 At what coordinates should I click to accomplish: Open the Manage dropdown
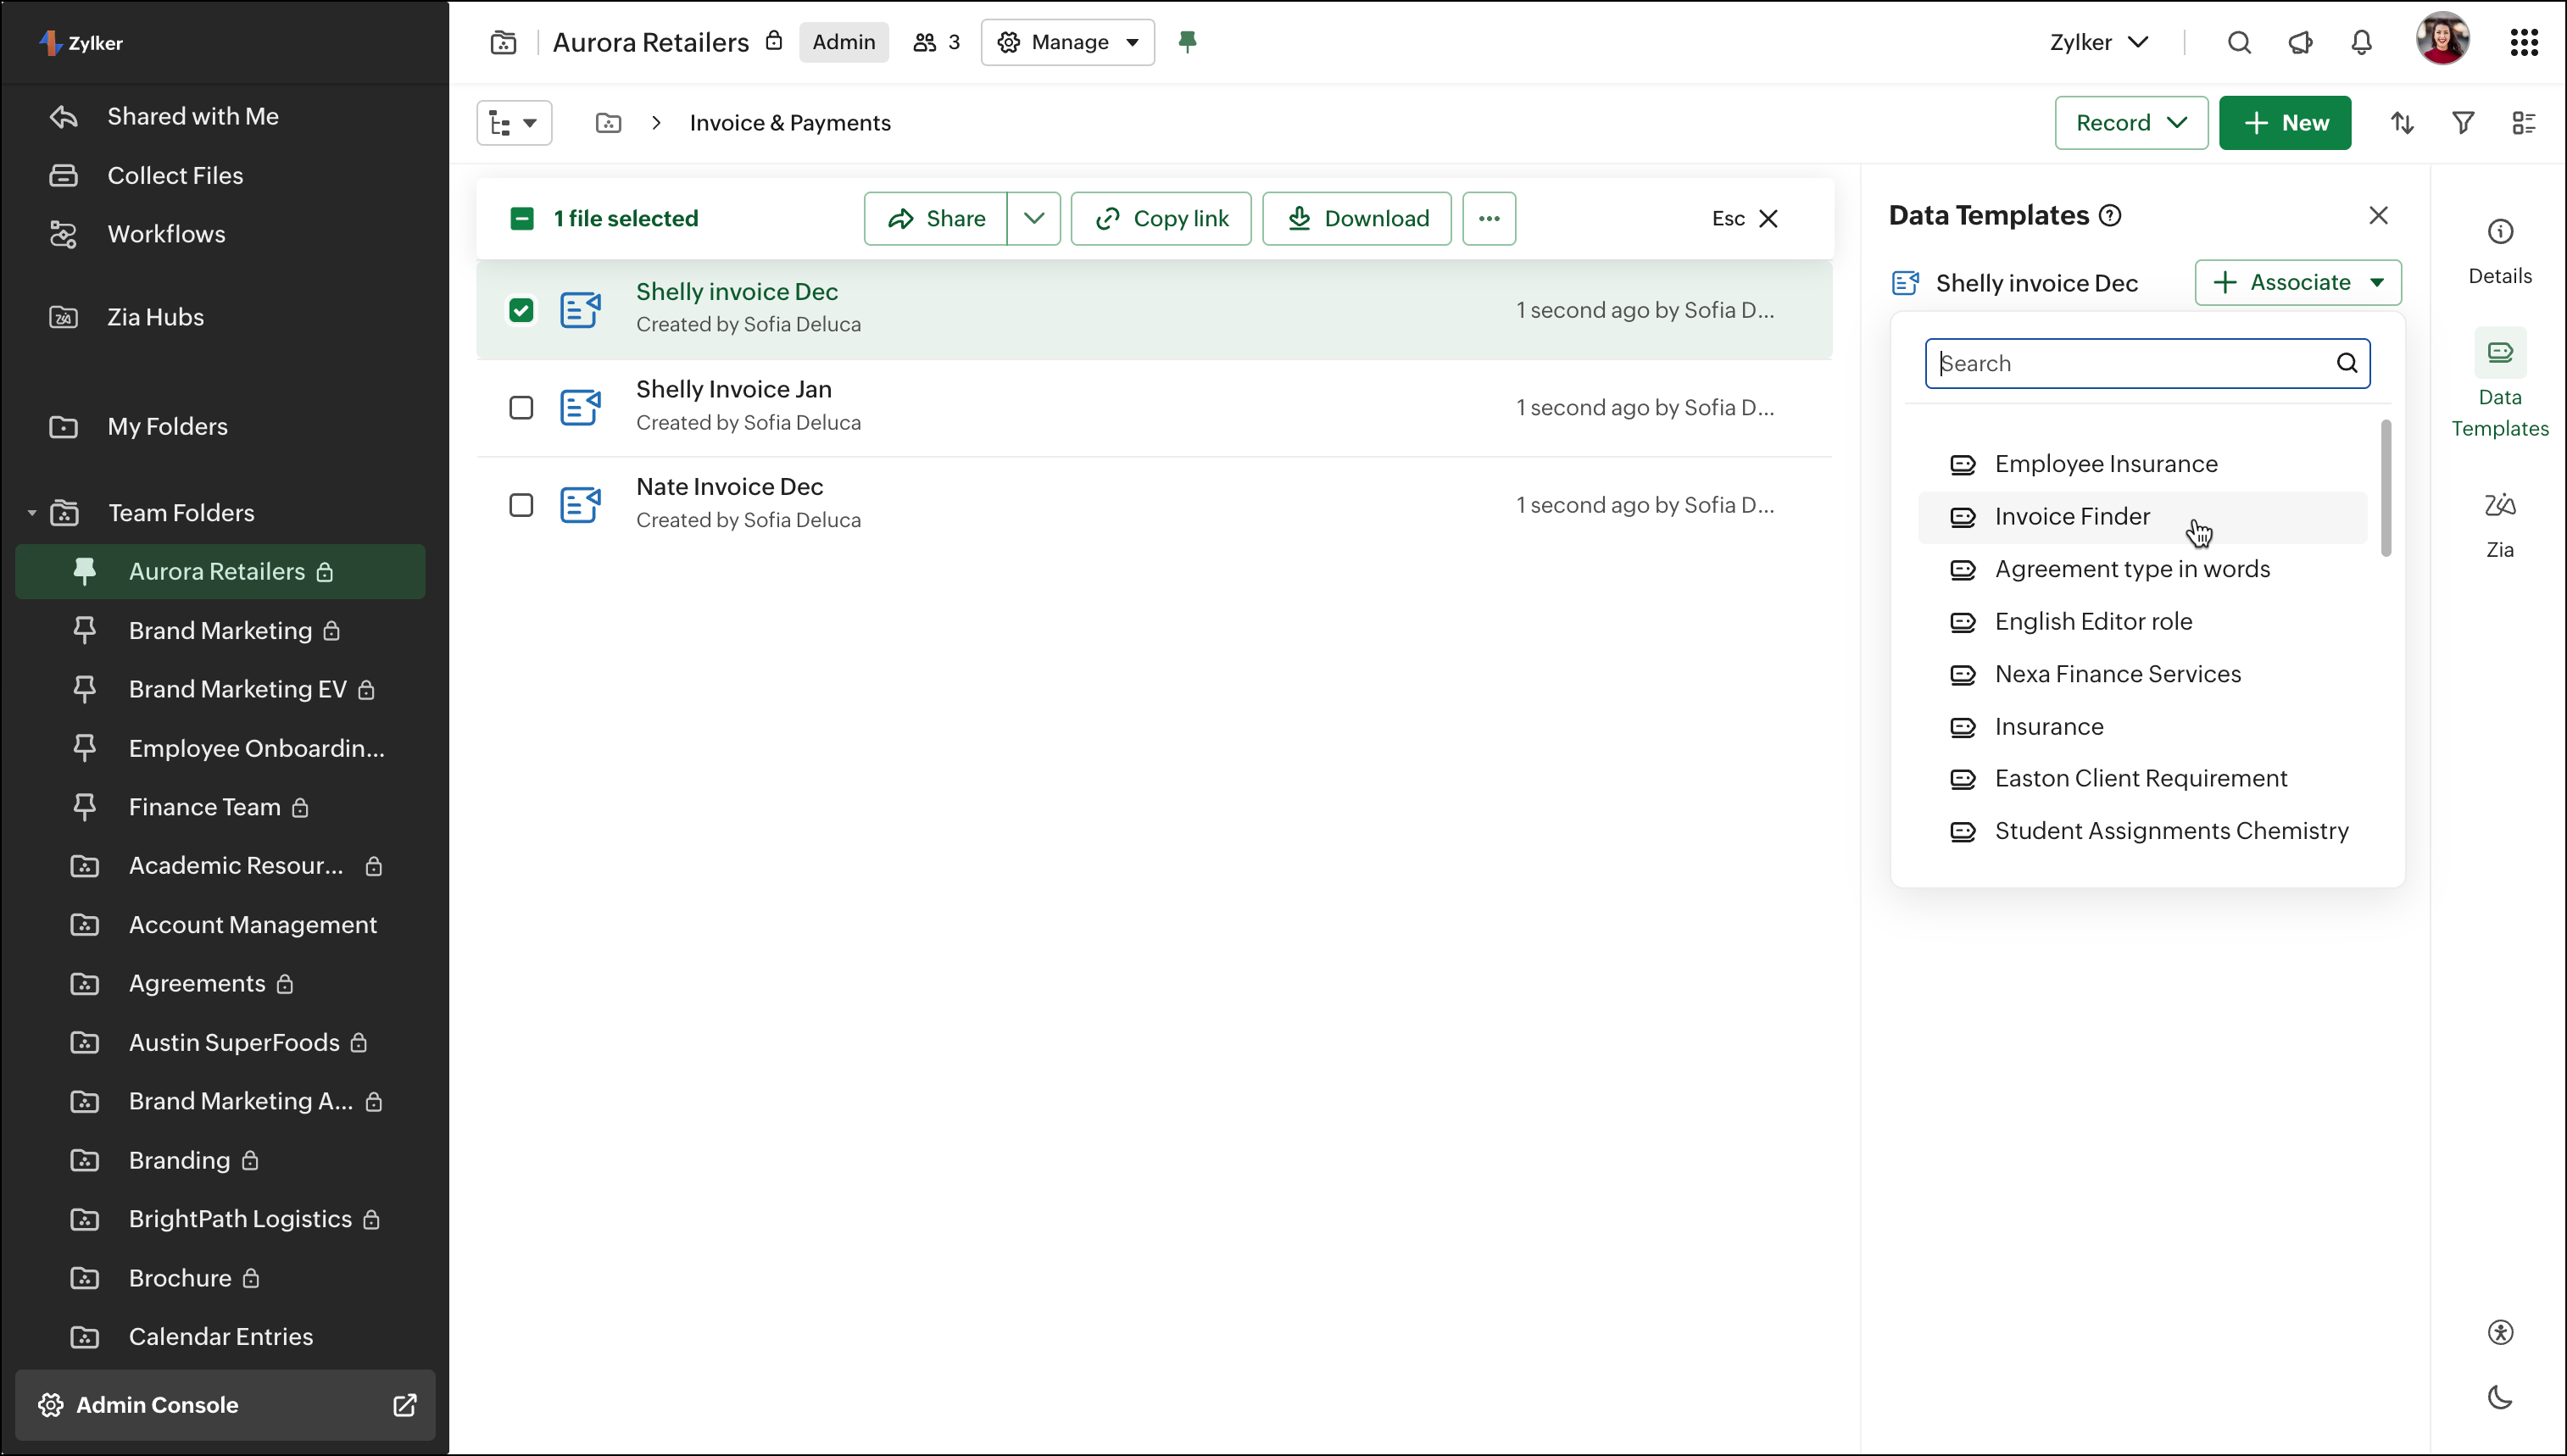coord(1067,42)
